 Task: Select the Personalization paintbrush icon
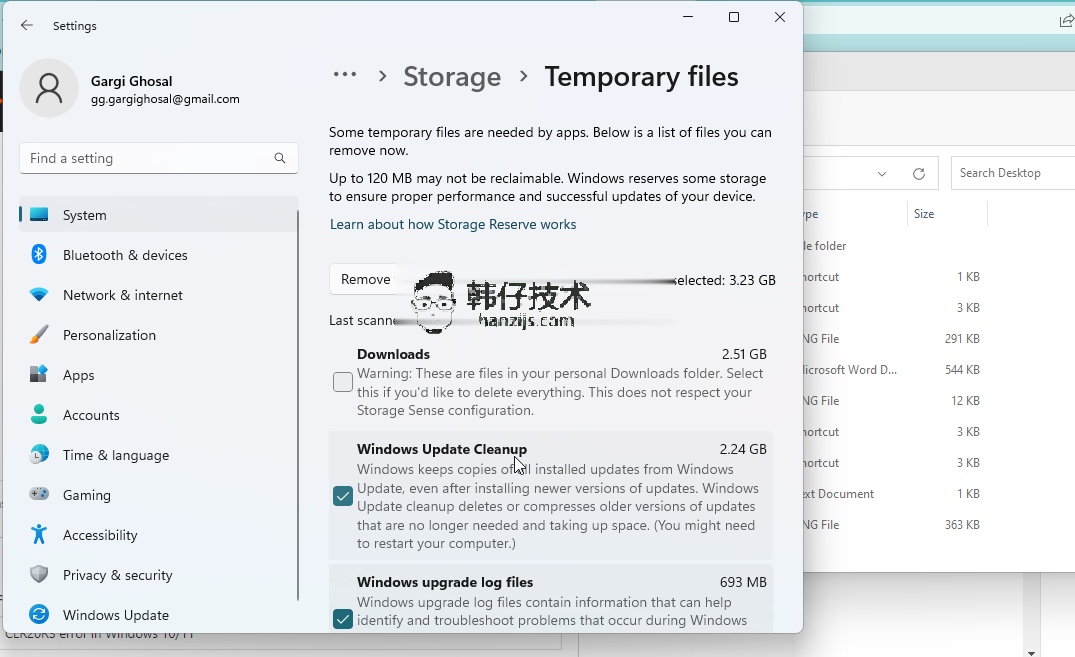(x=39, y=335)
